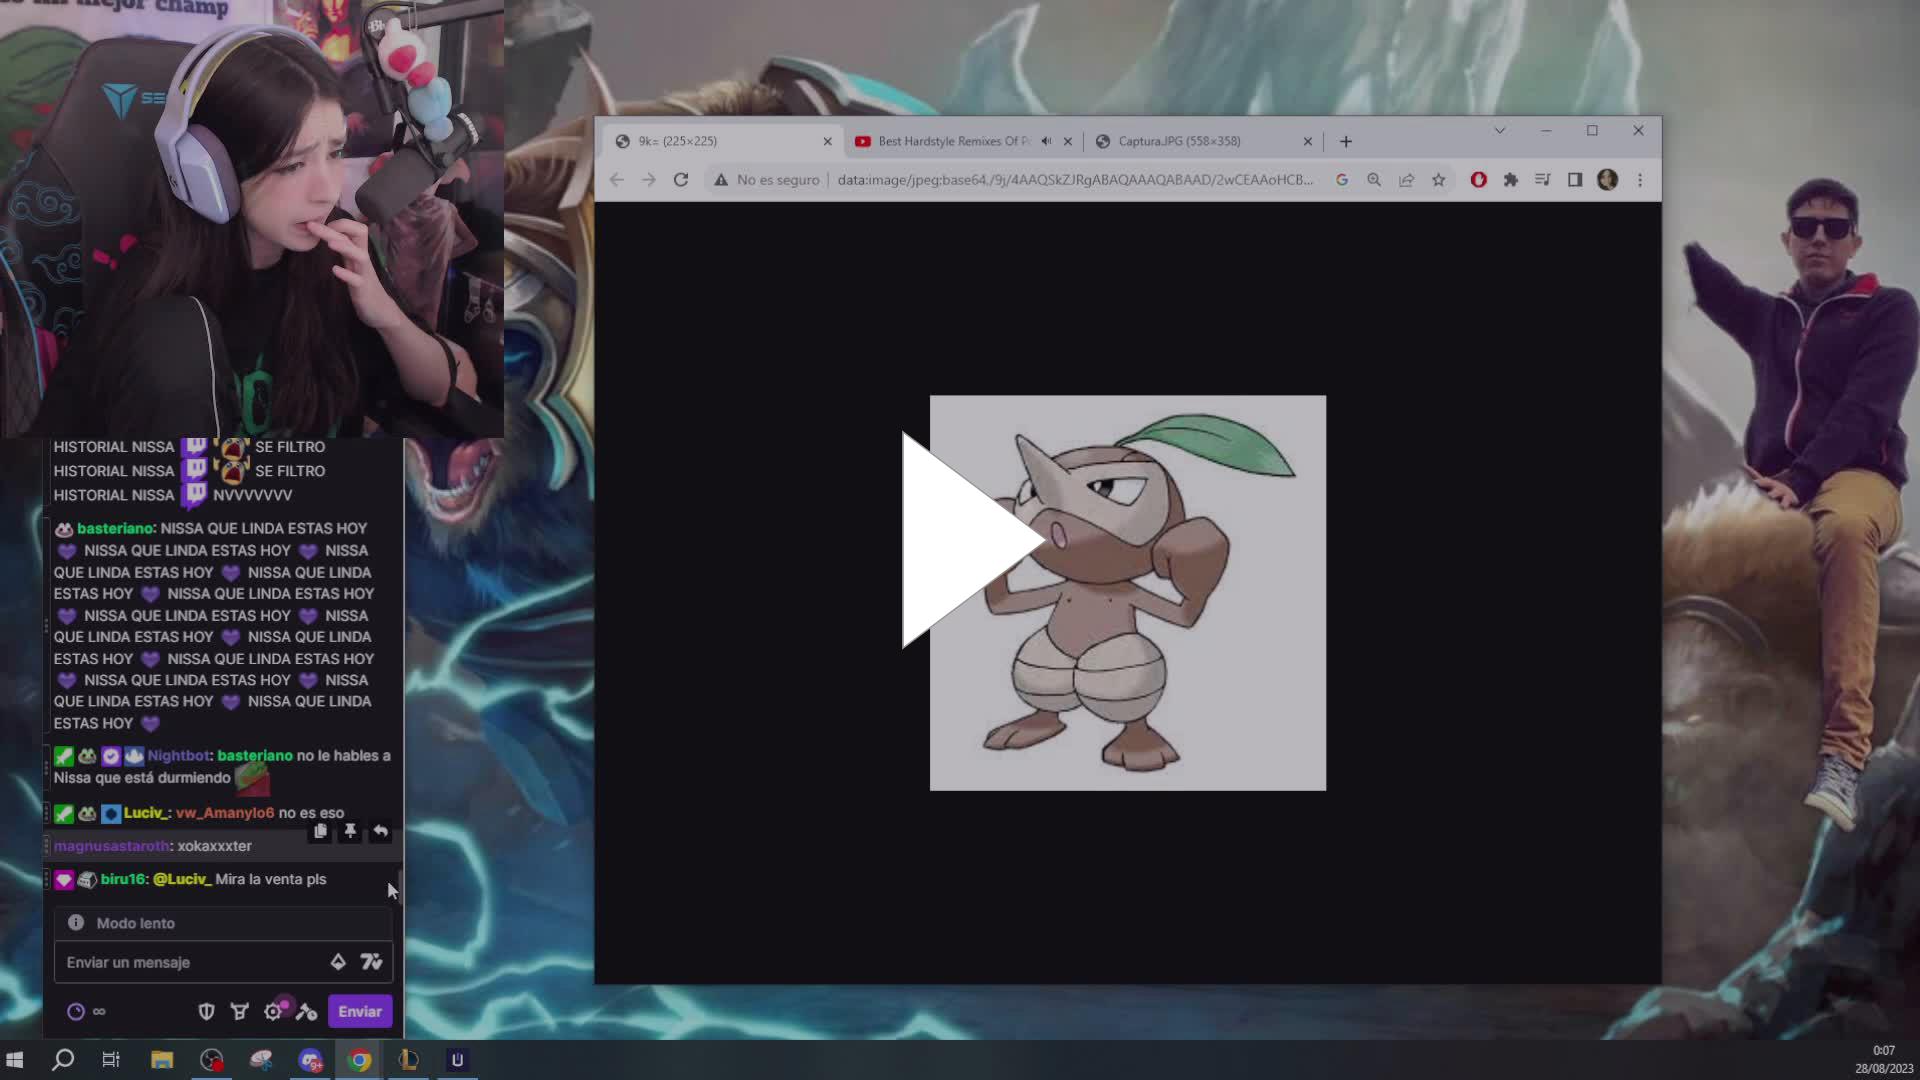The height and width of the screenshot is (1080, 1920).
Task: Open the vertical tab search chevron
Action: 1499,130
